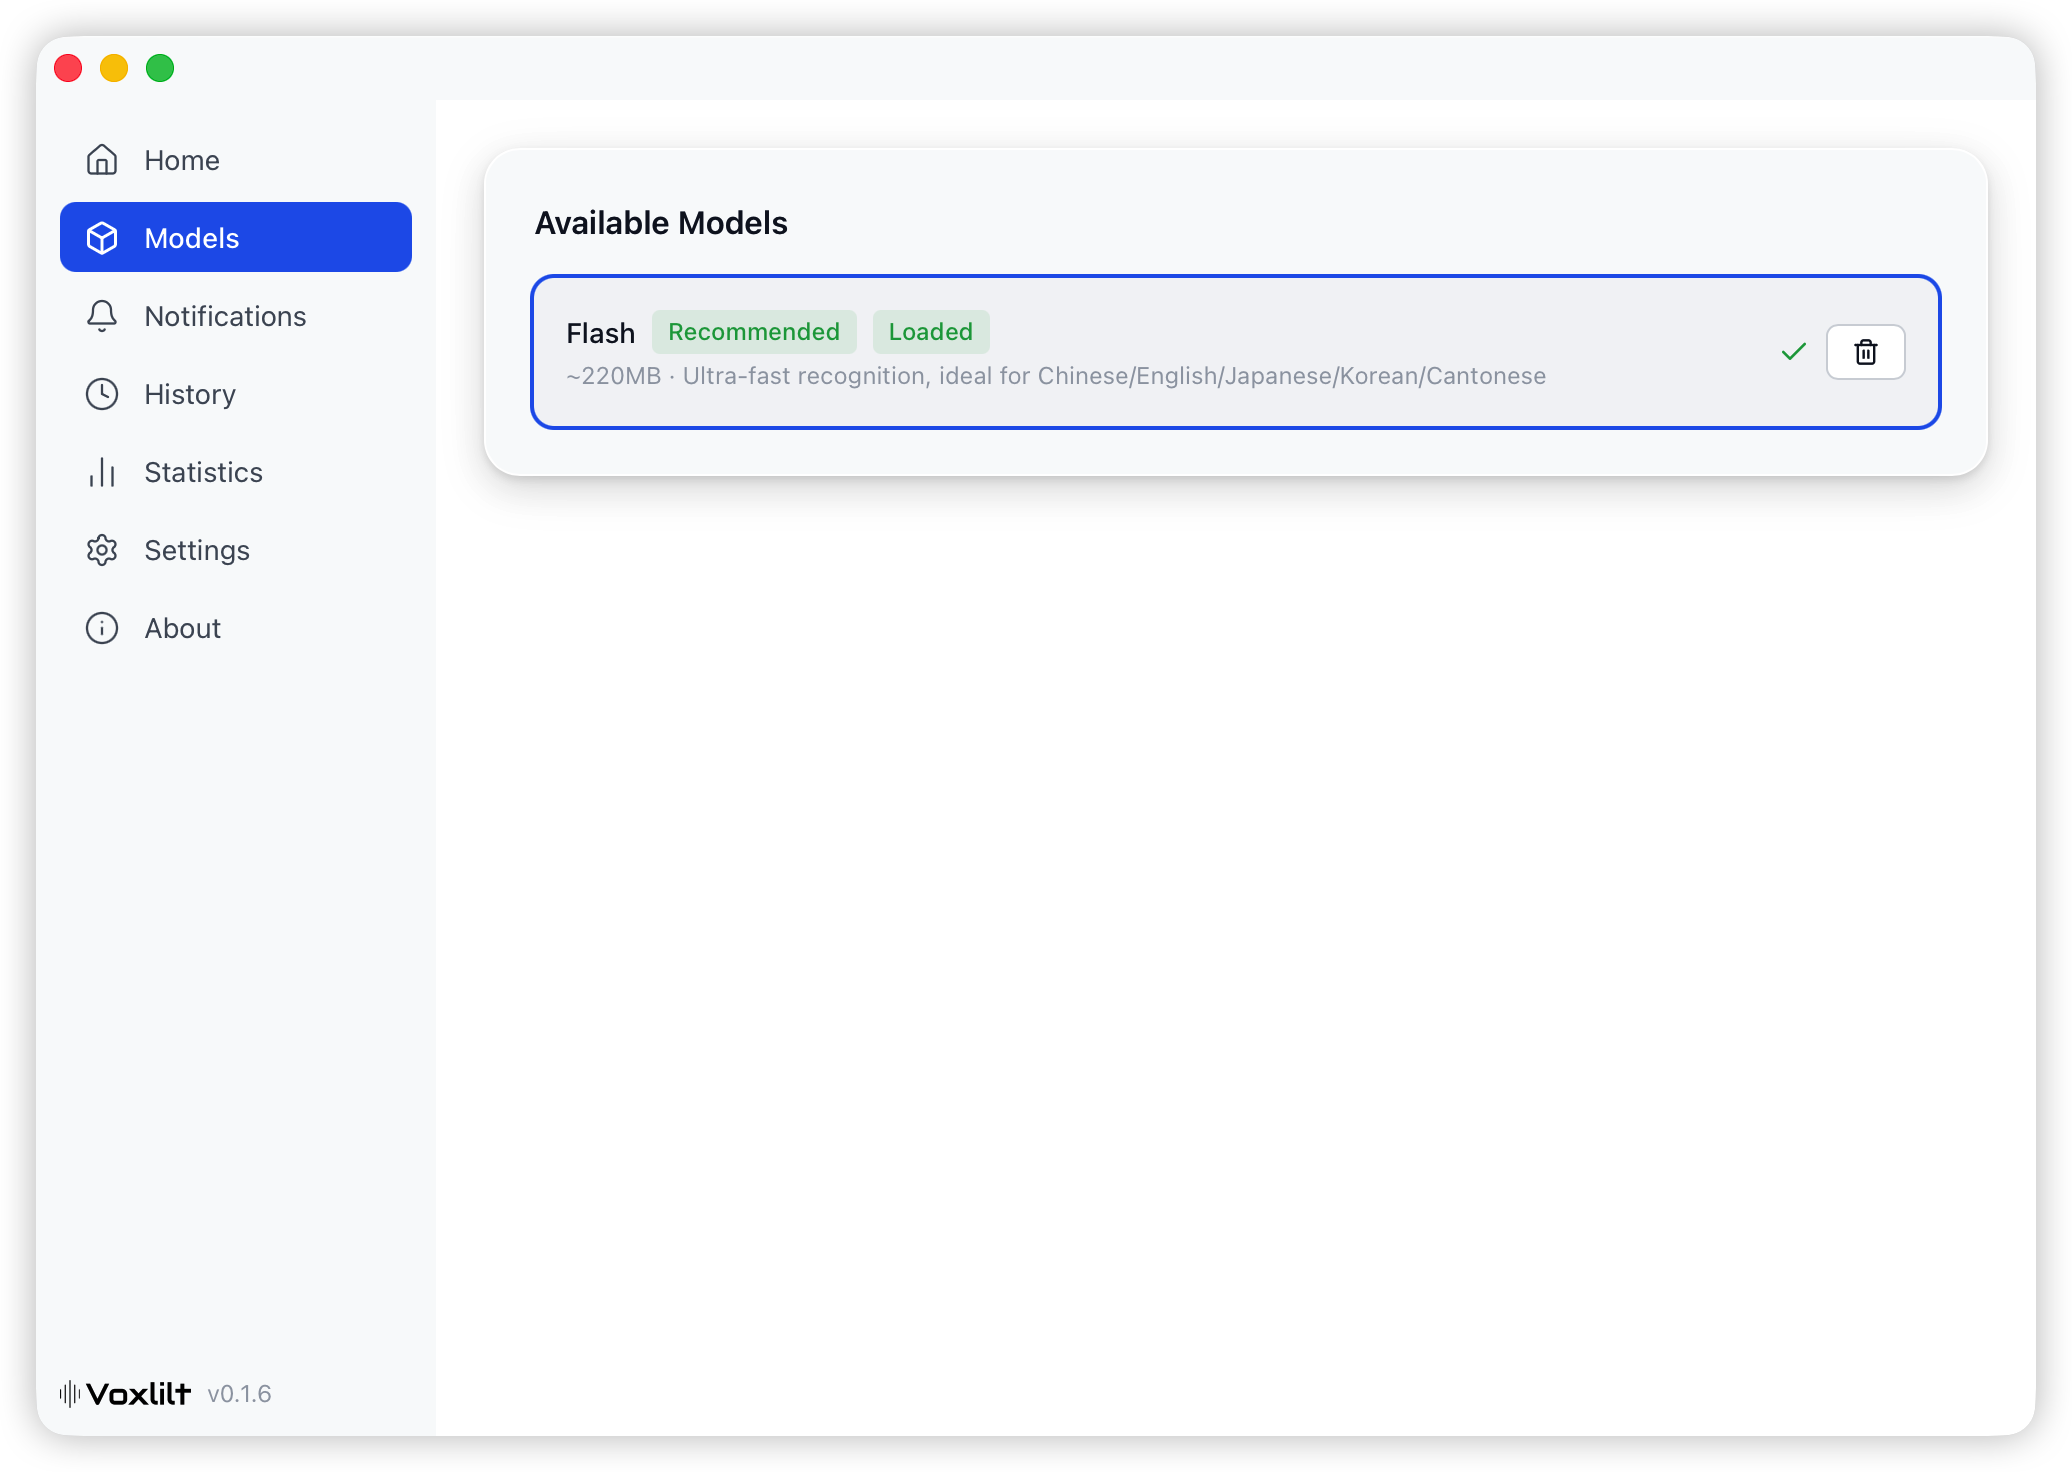Click the Models cube icon
This screenshot has width=2072, height=1472.
102,238
